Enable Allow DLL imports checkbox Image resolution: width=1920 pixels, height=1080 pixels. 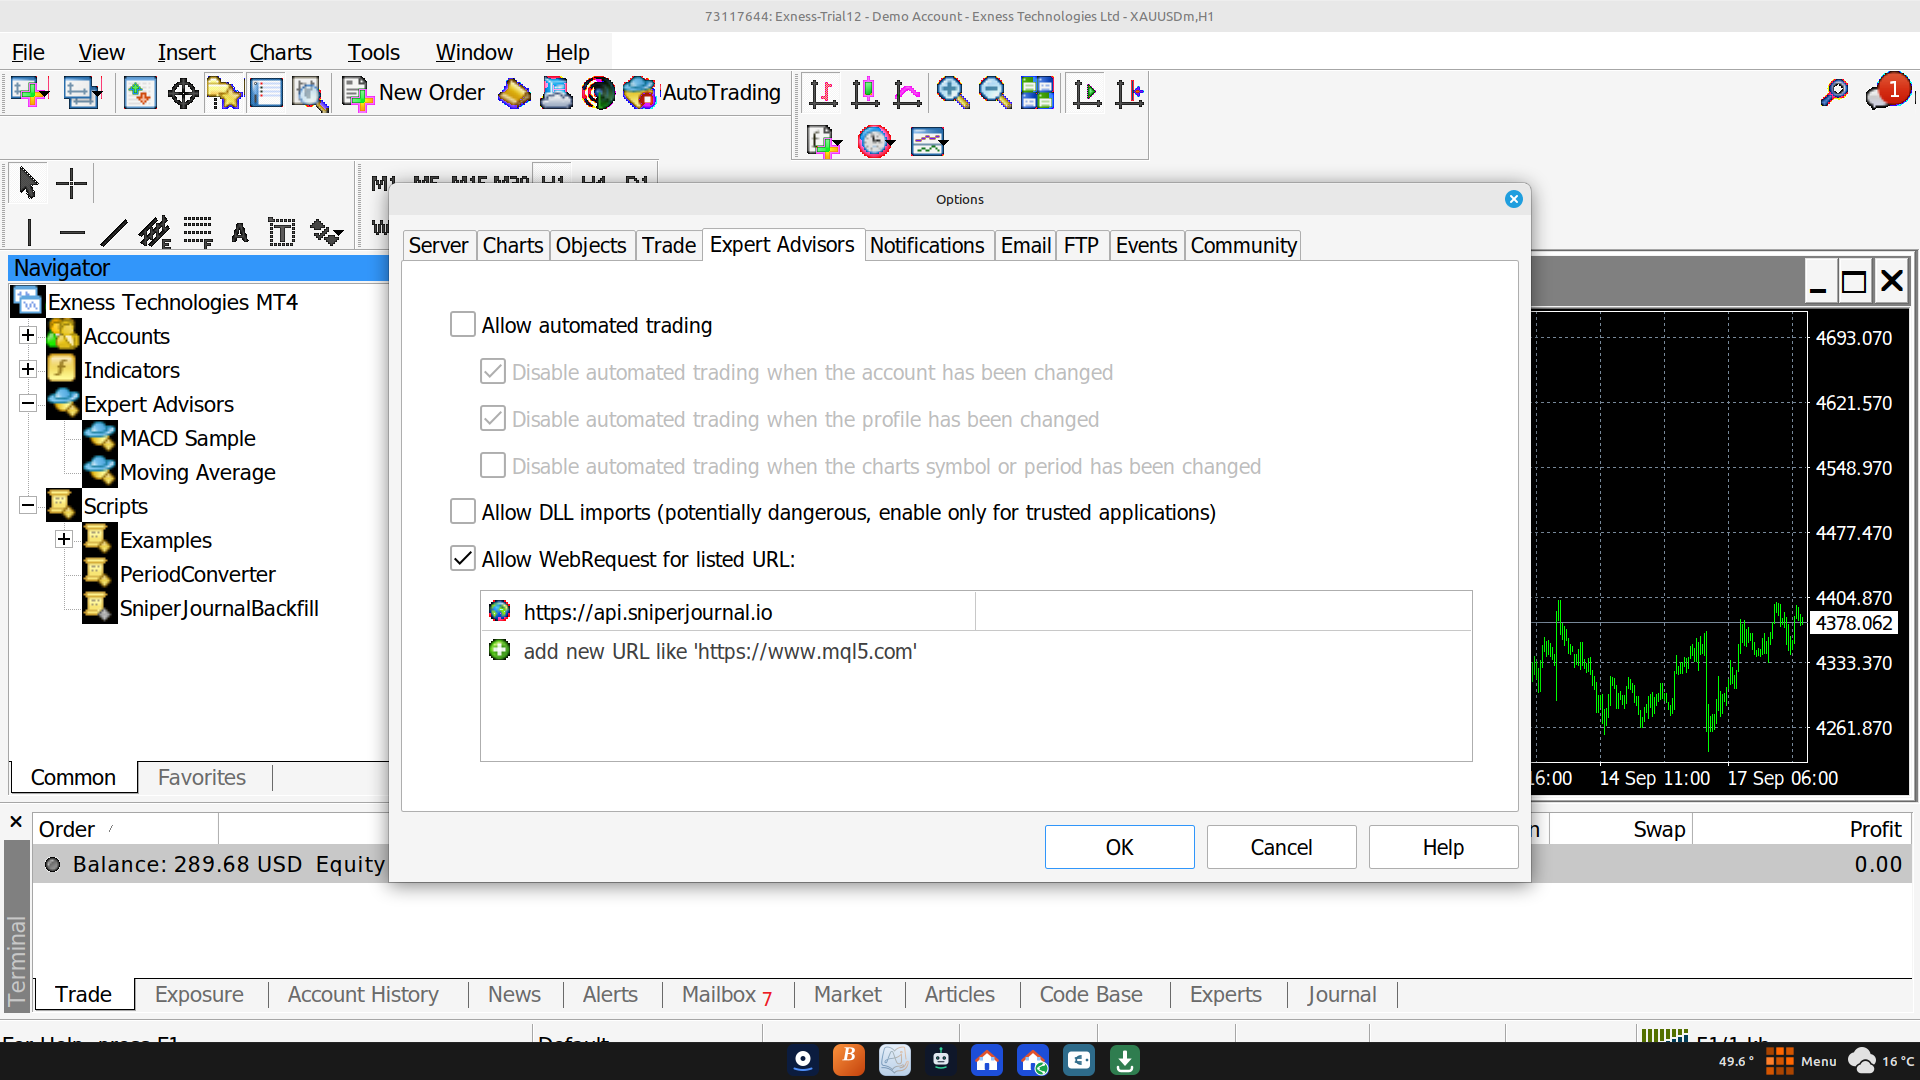(x=462, y=512)
